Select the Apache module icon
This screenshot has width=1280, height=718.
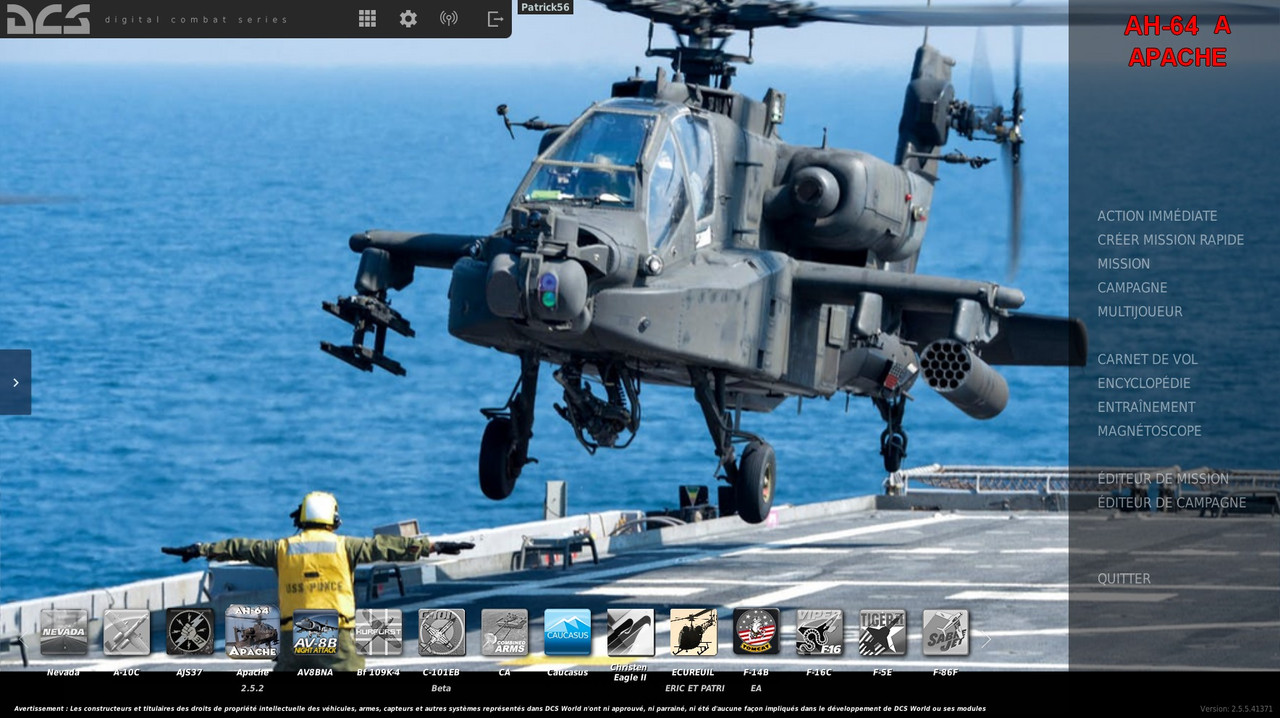[x=252, y=631]
